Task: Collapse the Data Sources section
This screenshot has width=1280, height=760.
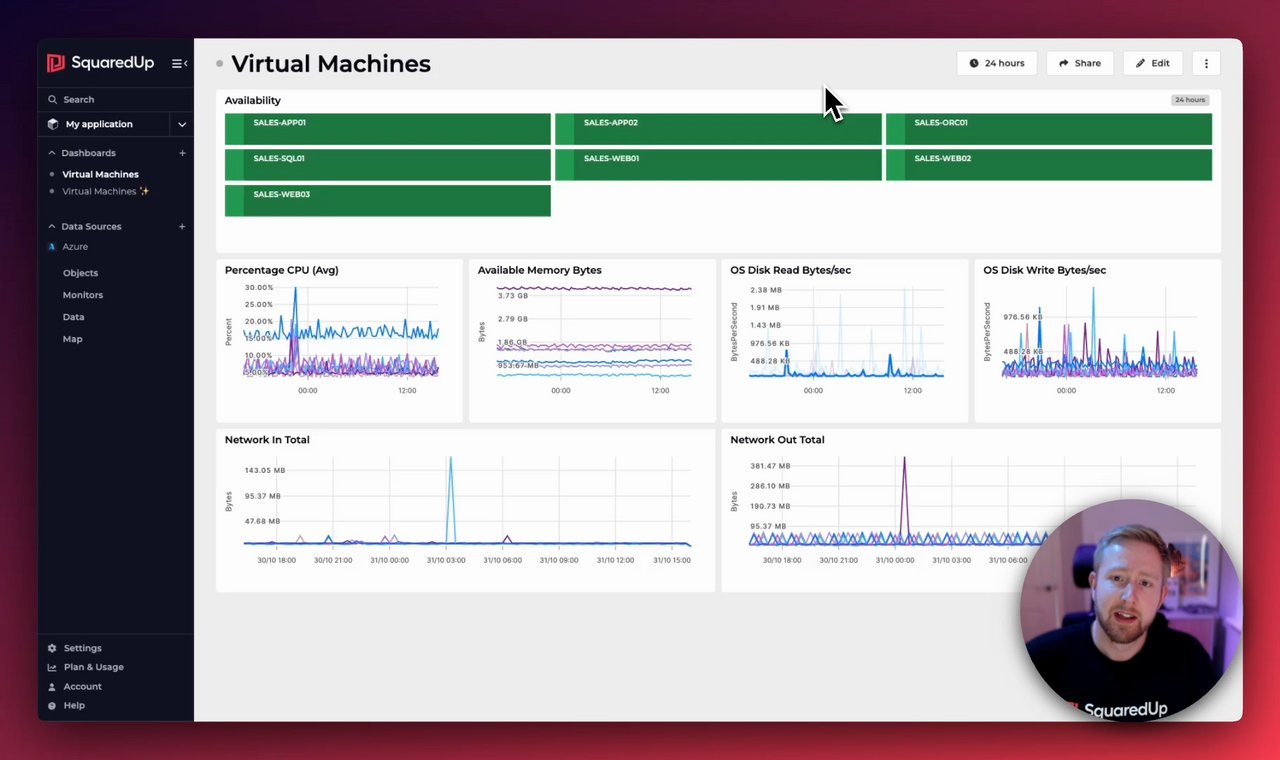Action: [52, 227]
